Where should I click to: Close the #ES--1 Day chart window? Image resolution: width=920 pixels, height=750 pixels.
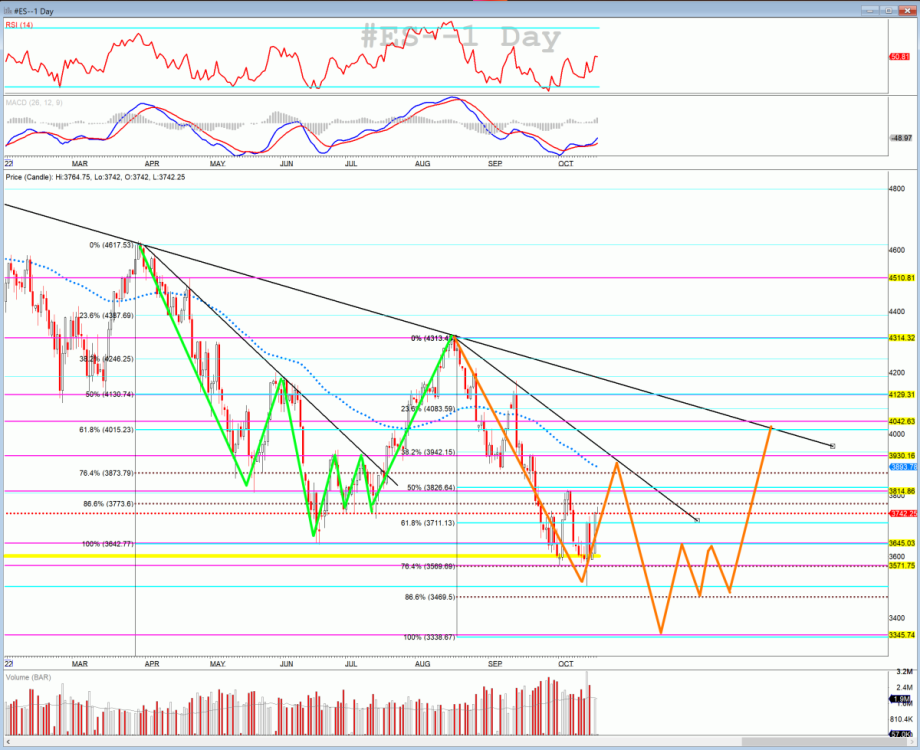[906, 9]
